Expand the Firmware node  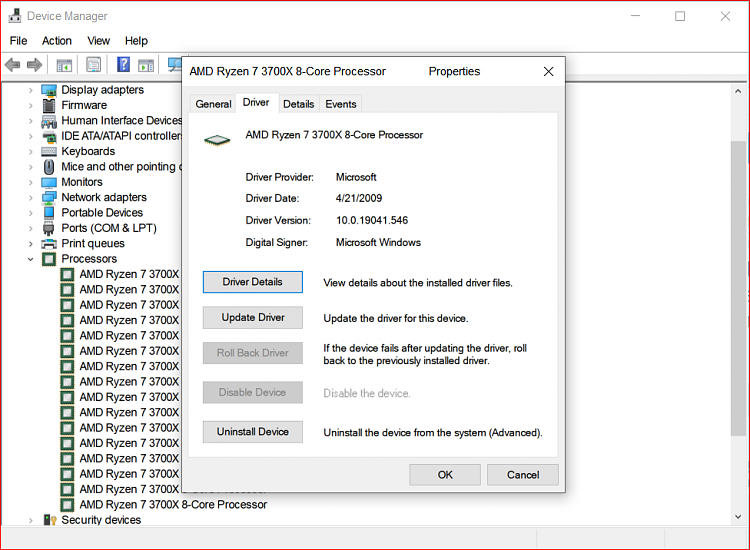click(31, 105)
